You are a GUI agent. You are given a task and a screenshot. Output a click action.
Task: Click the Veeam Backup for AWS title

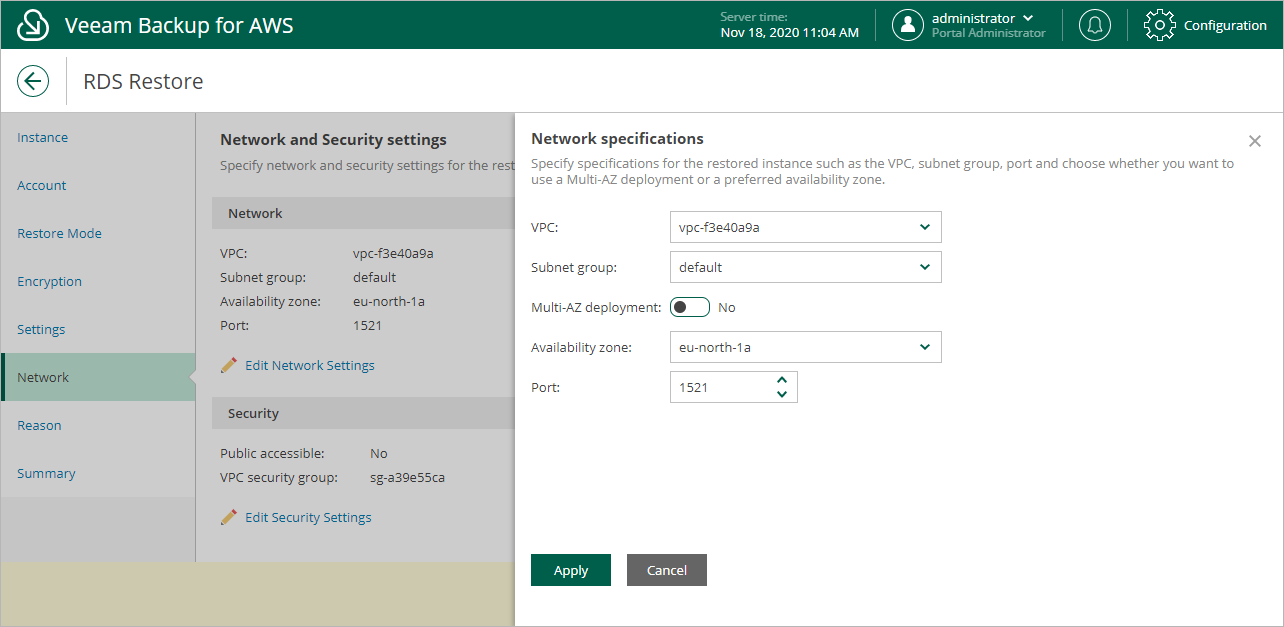pyautogui.click(x=179, y=25)
